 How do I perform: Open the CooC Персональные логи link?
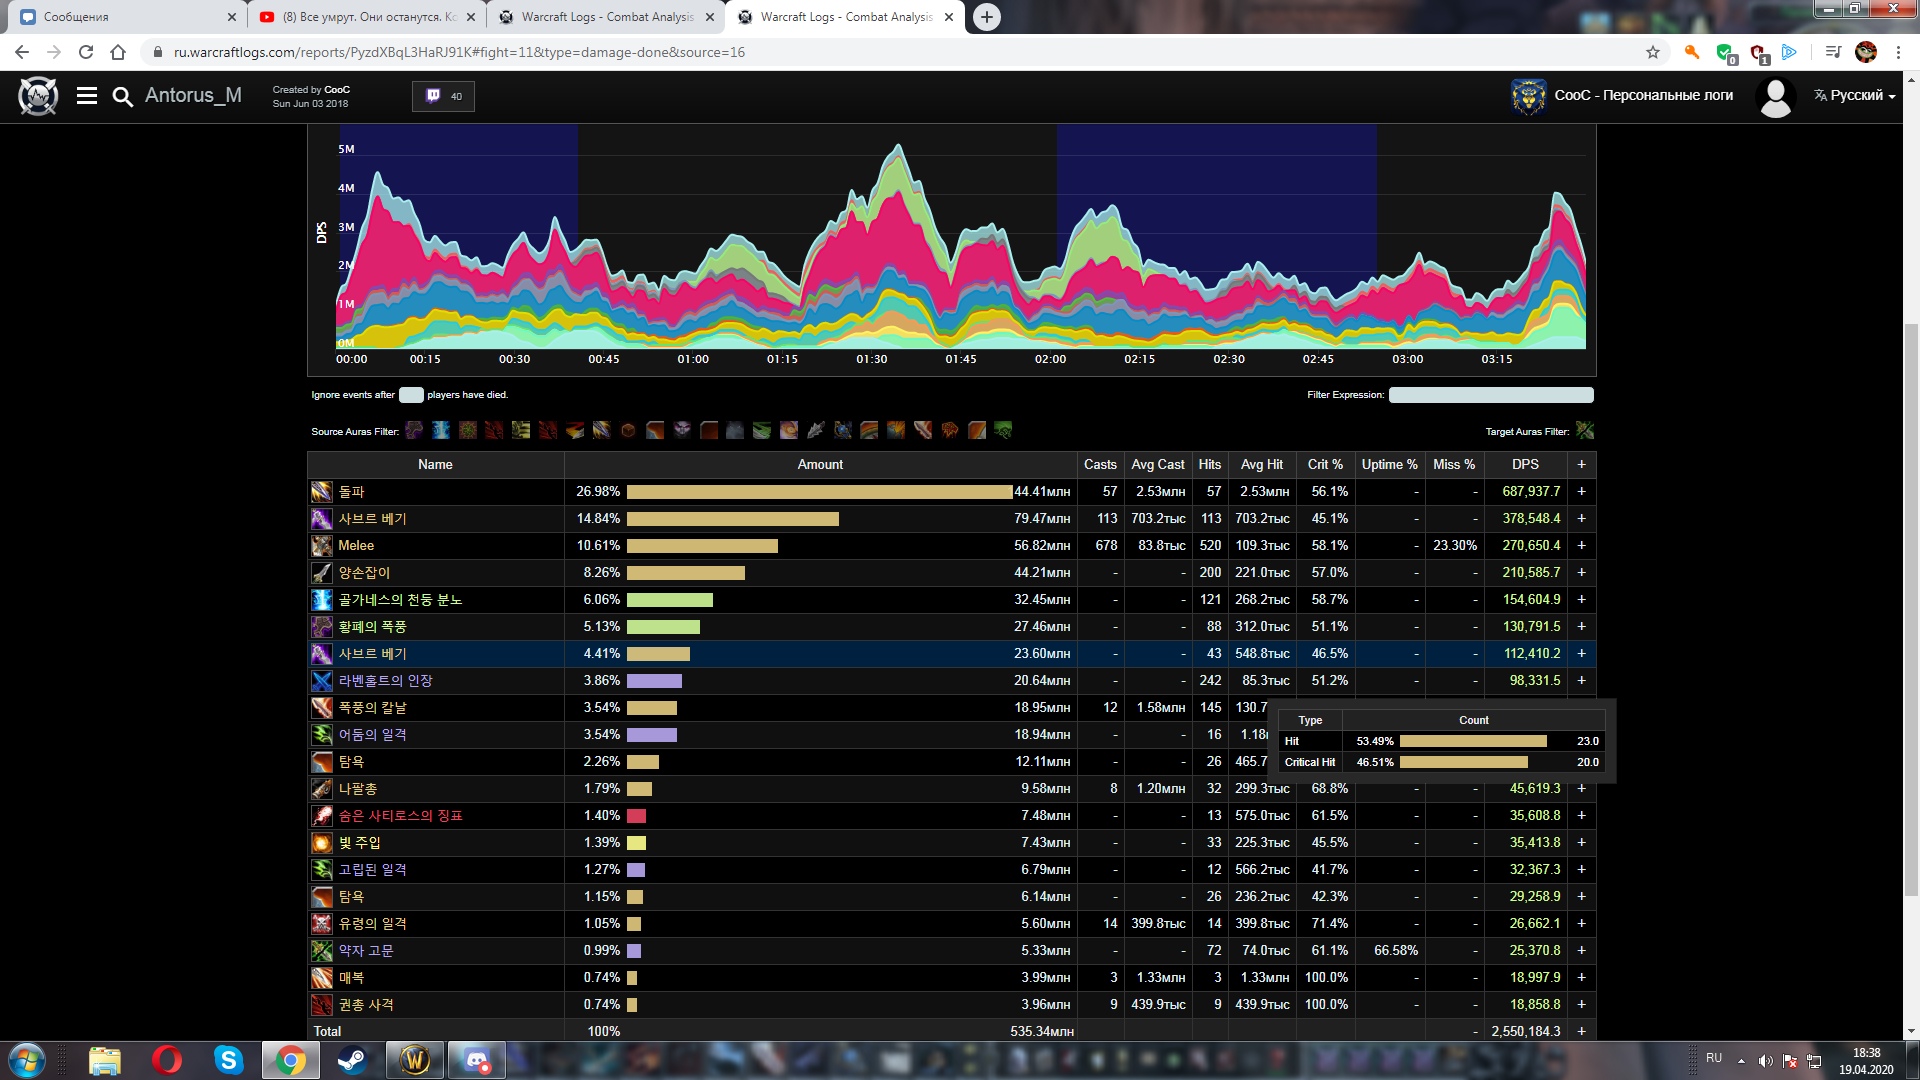[1642, 96]
